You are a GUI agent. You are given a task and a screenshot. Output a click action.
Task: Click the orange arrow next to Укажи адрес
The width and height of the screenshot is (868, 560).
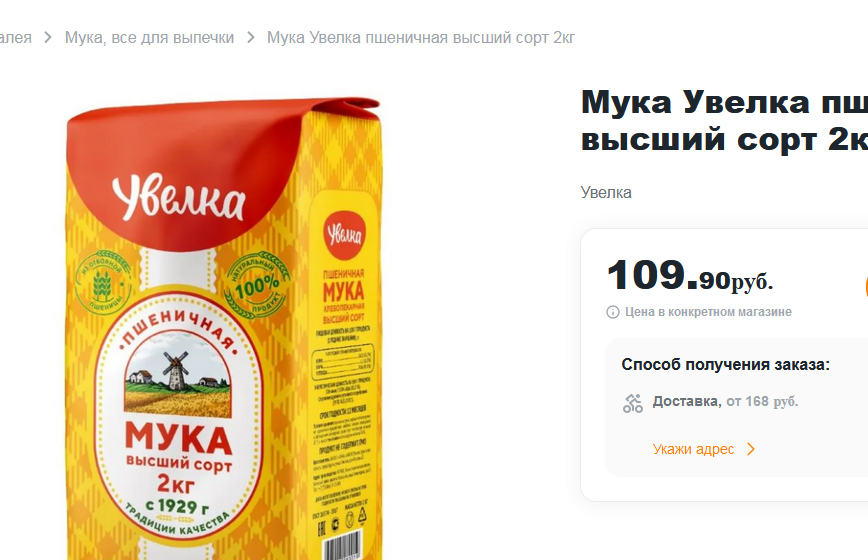(751, 449)
